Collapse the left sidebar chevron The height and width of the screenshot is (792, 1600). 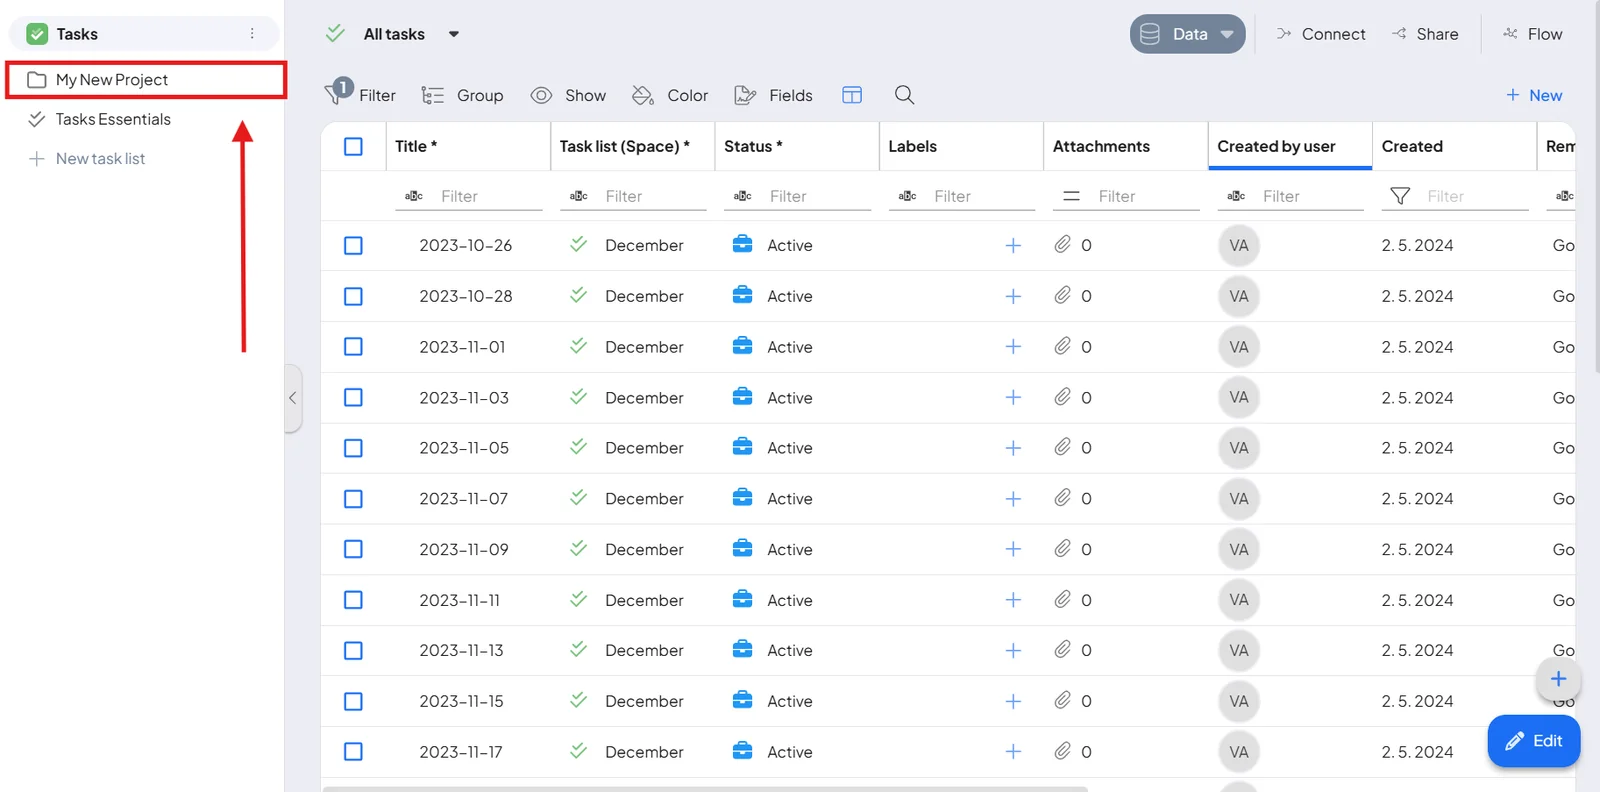pos(293,398)
